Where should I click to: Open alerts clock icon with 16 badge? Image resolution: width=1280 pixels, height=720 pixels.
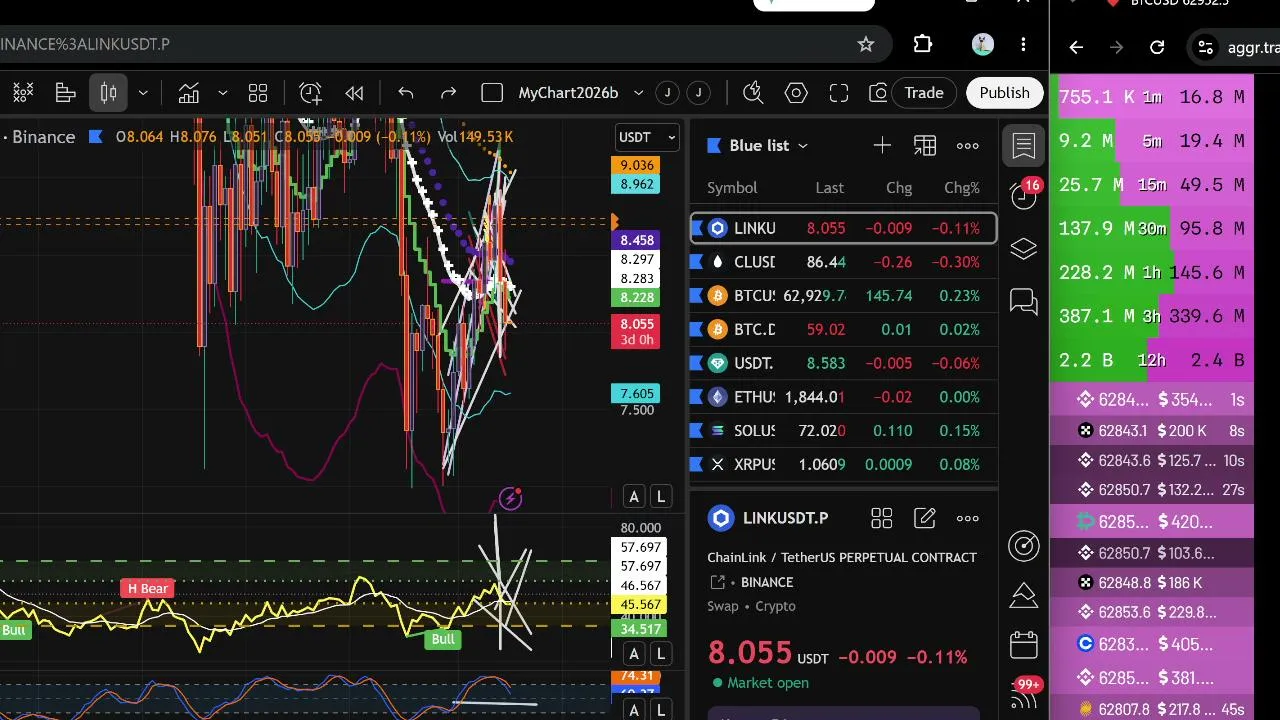pos(1024,194)
